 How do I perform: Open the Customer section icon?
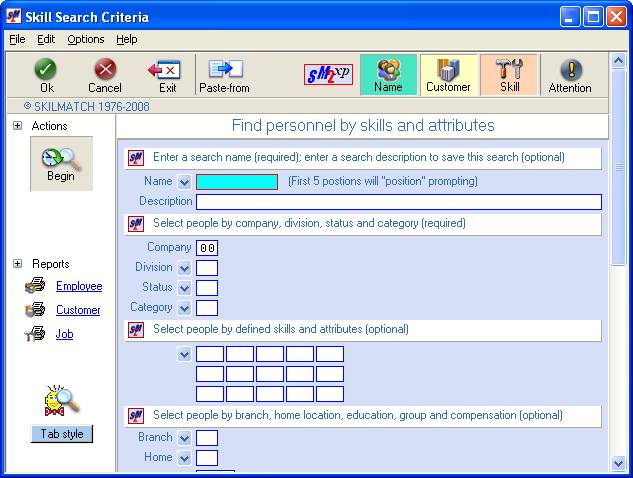(448, 70)
